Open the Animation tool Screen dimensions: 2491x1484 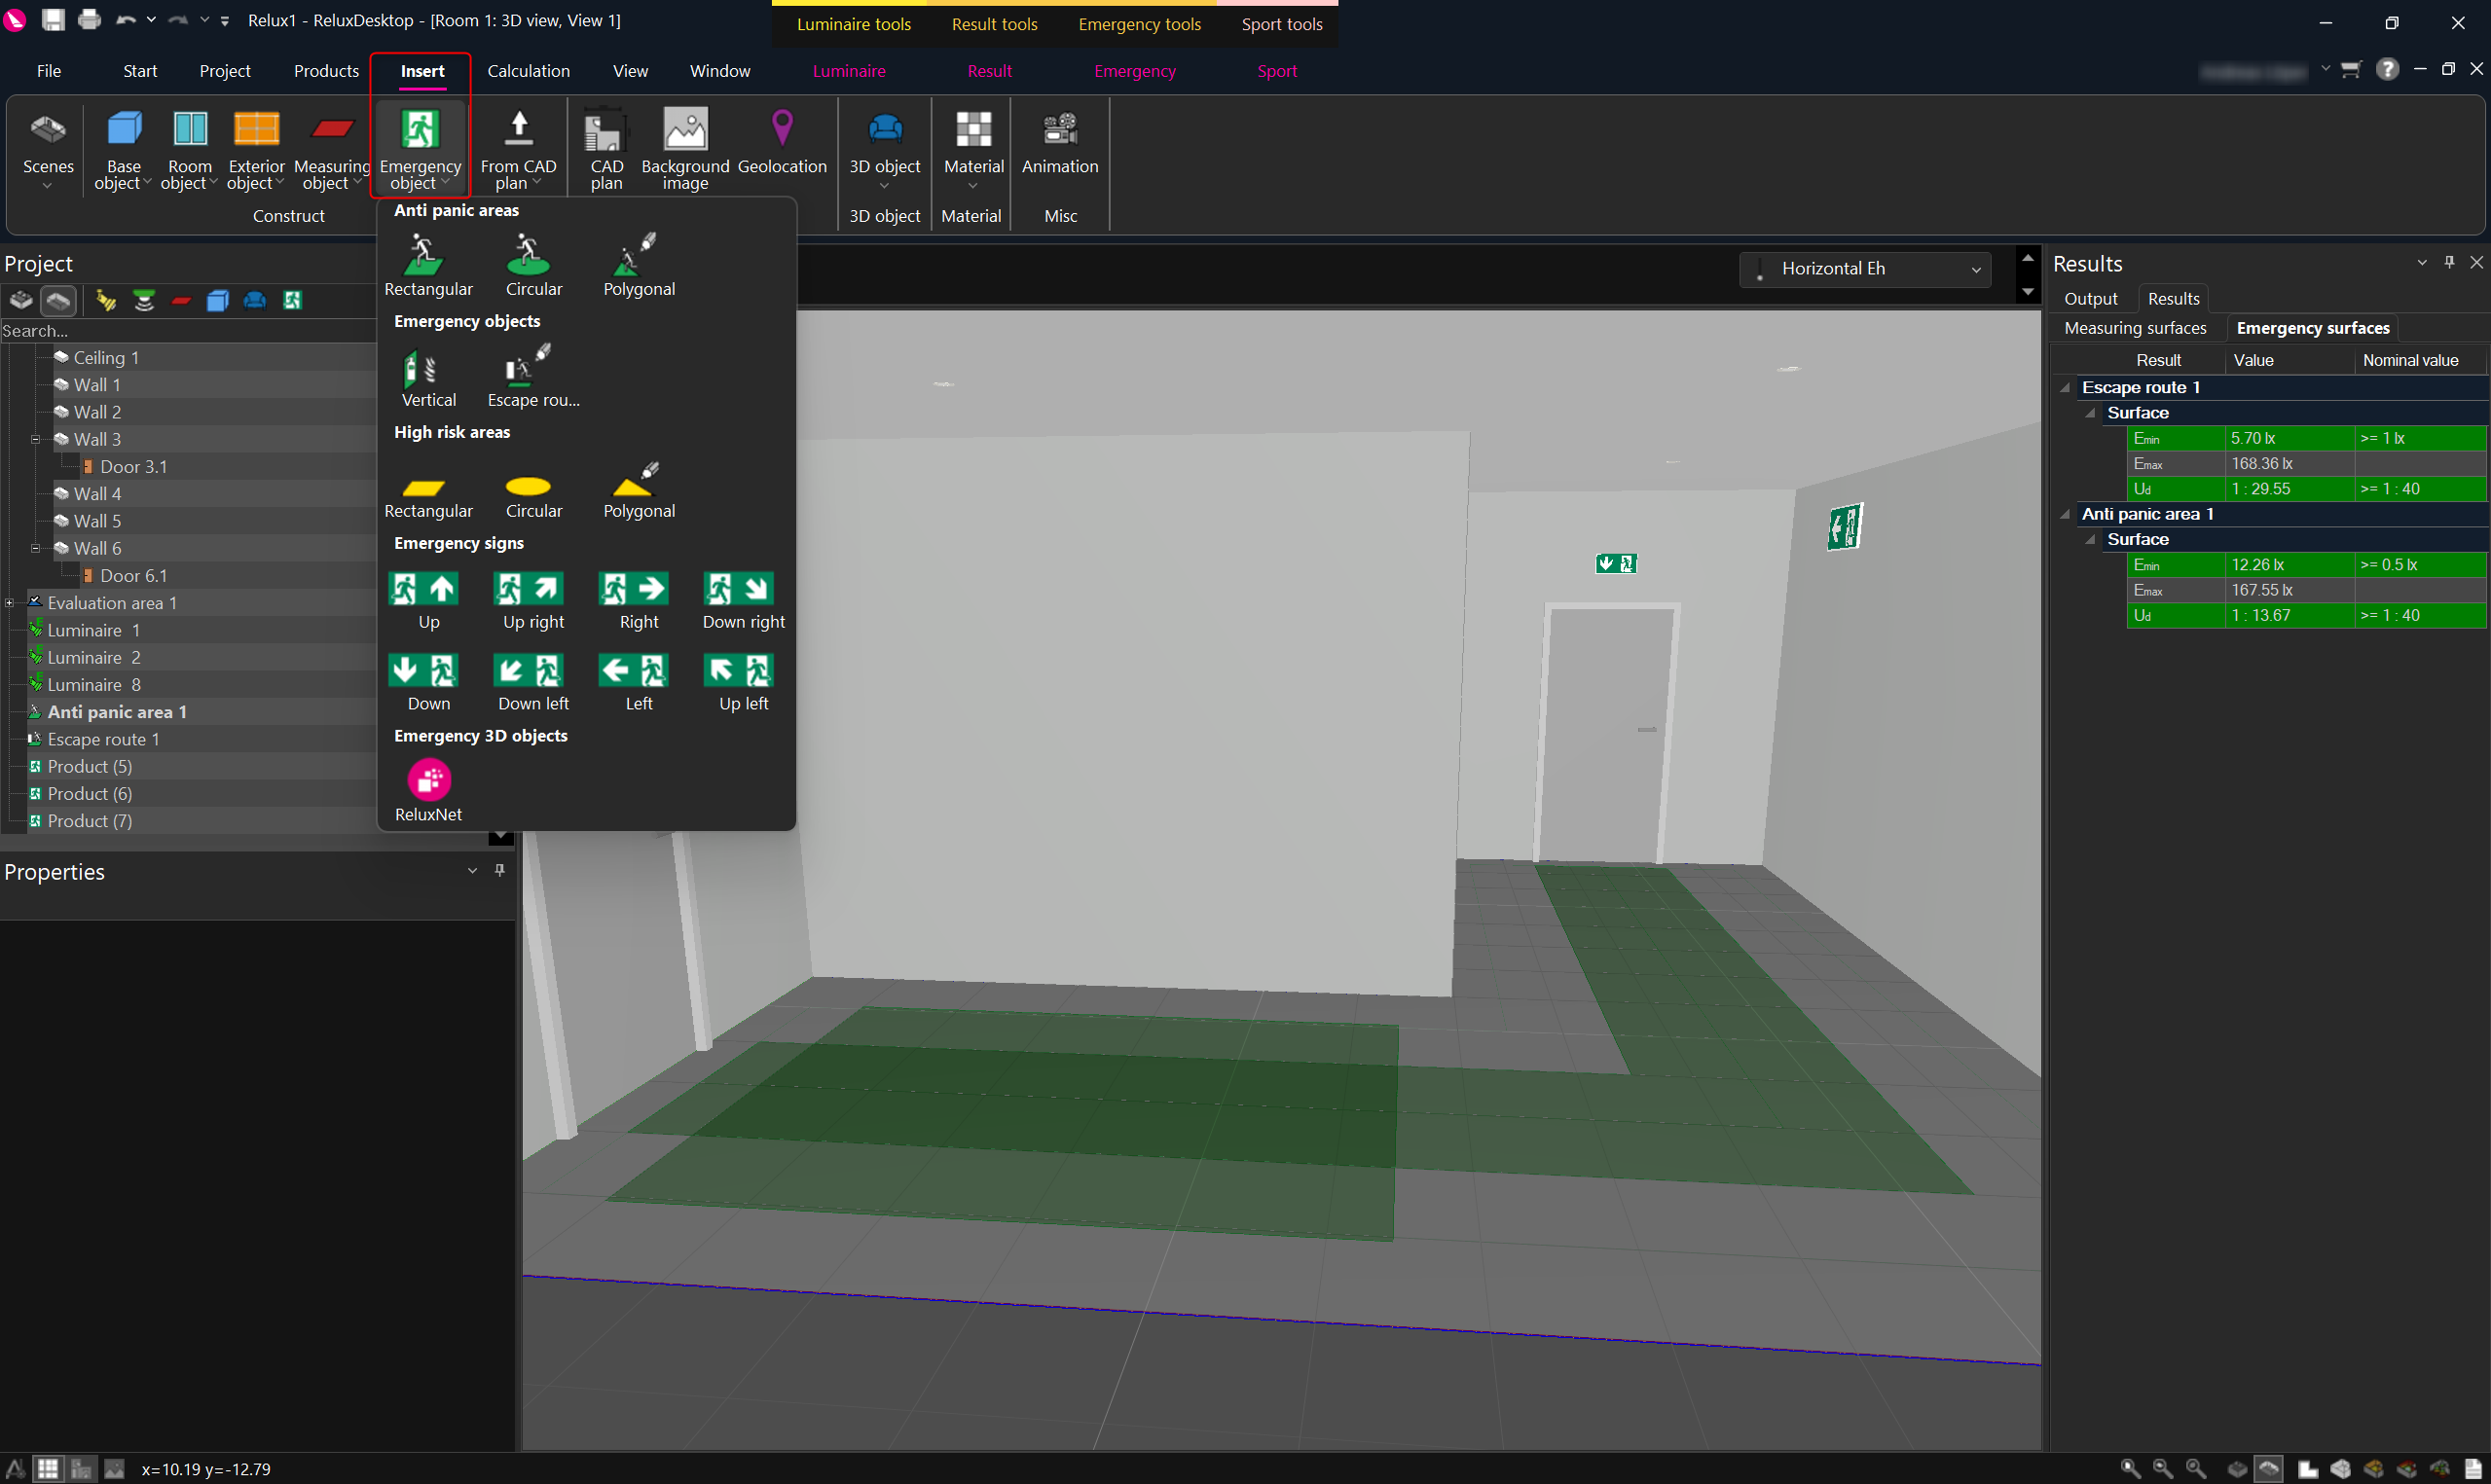pyautogui.click(x=1060, y=142)
